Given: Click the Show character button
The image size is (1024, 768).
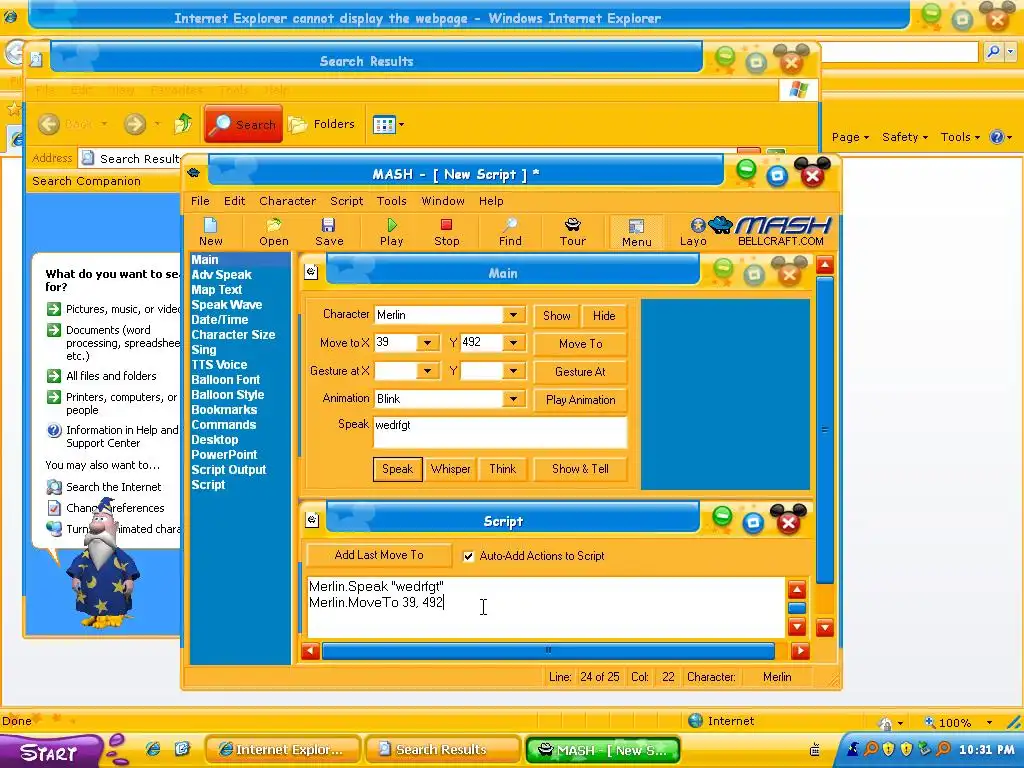Looking at the screenshot, I should 556,315.
